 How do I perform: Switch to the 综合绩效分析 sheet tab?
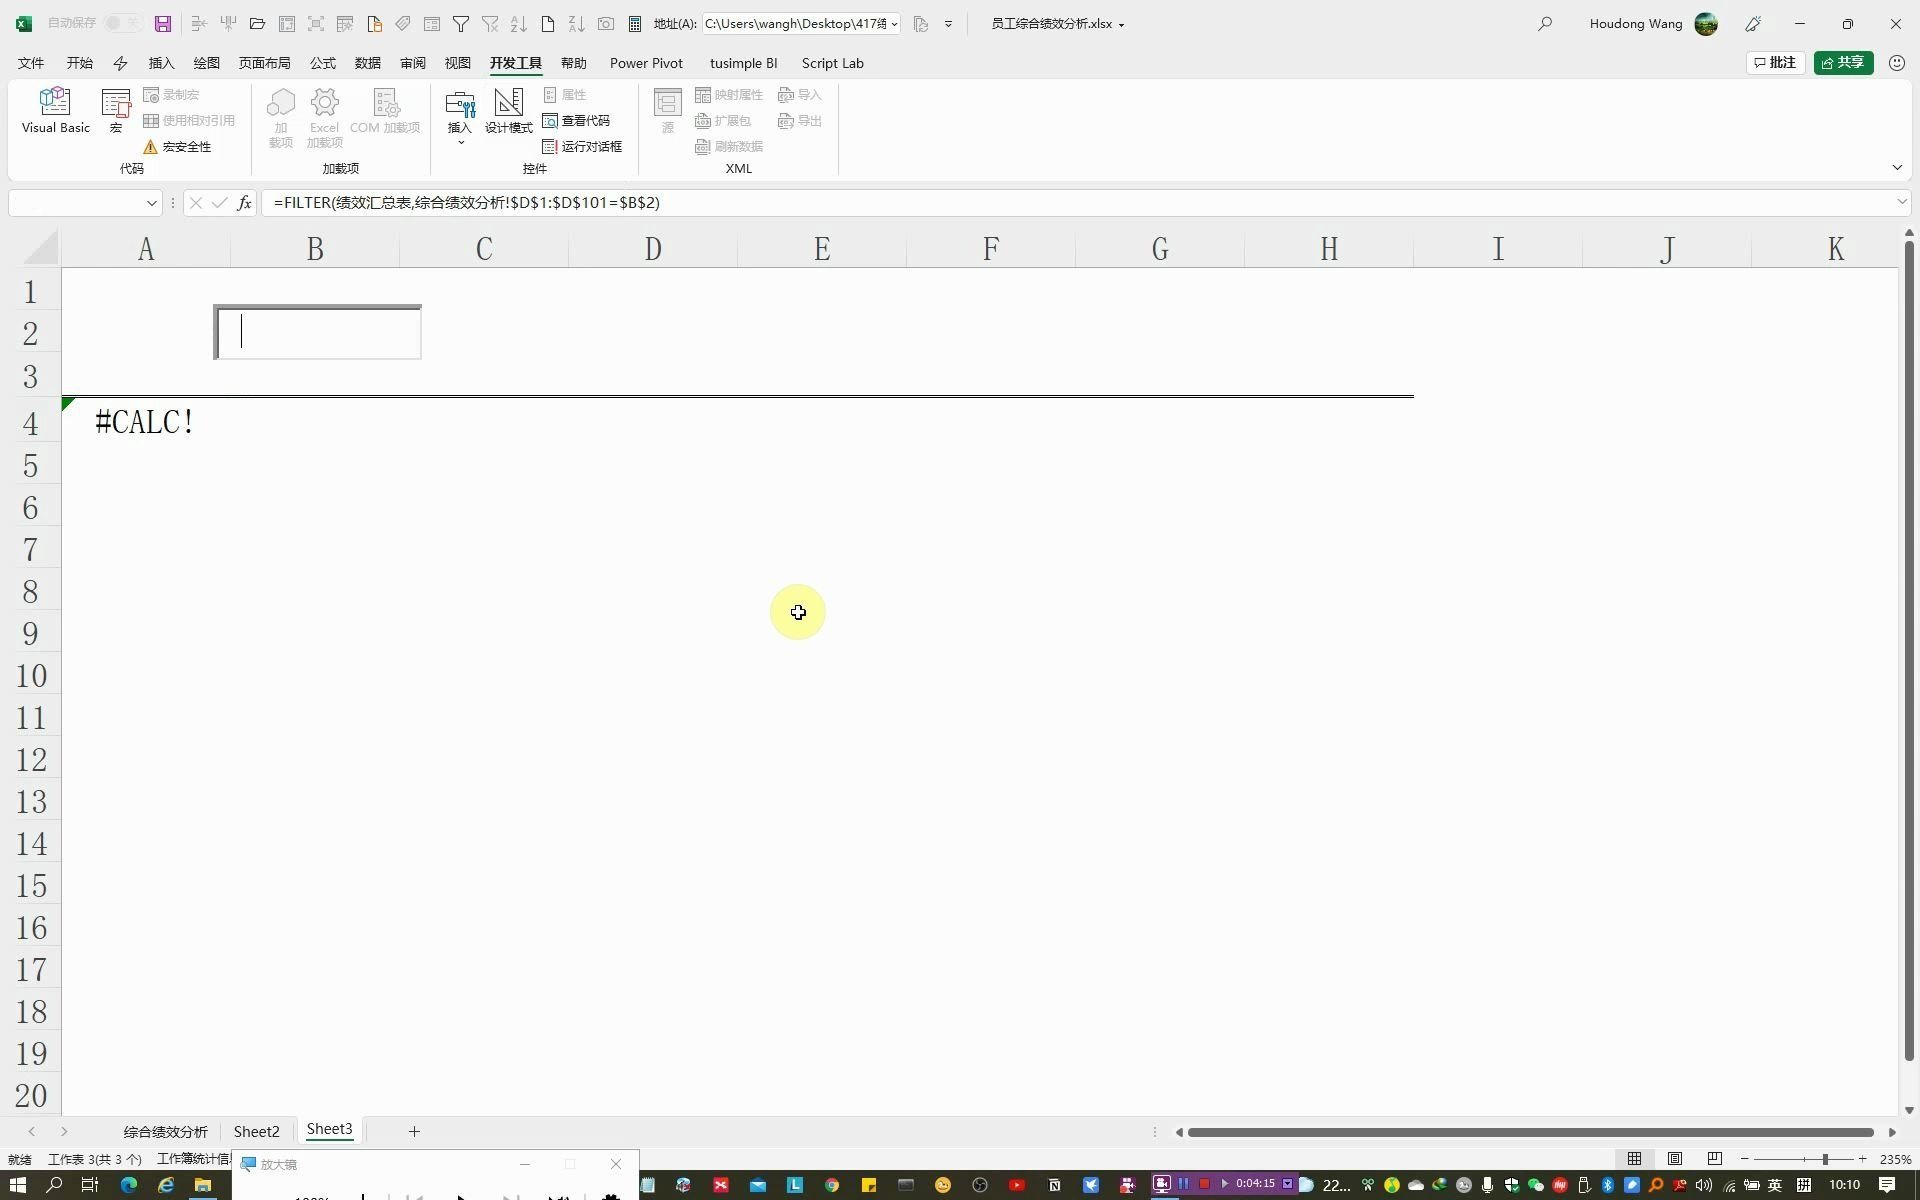pyautogui.click(x=165, y=1131)
